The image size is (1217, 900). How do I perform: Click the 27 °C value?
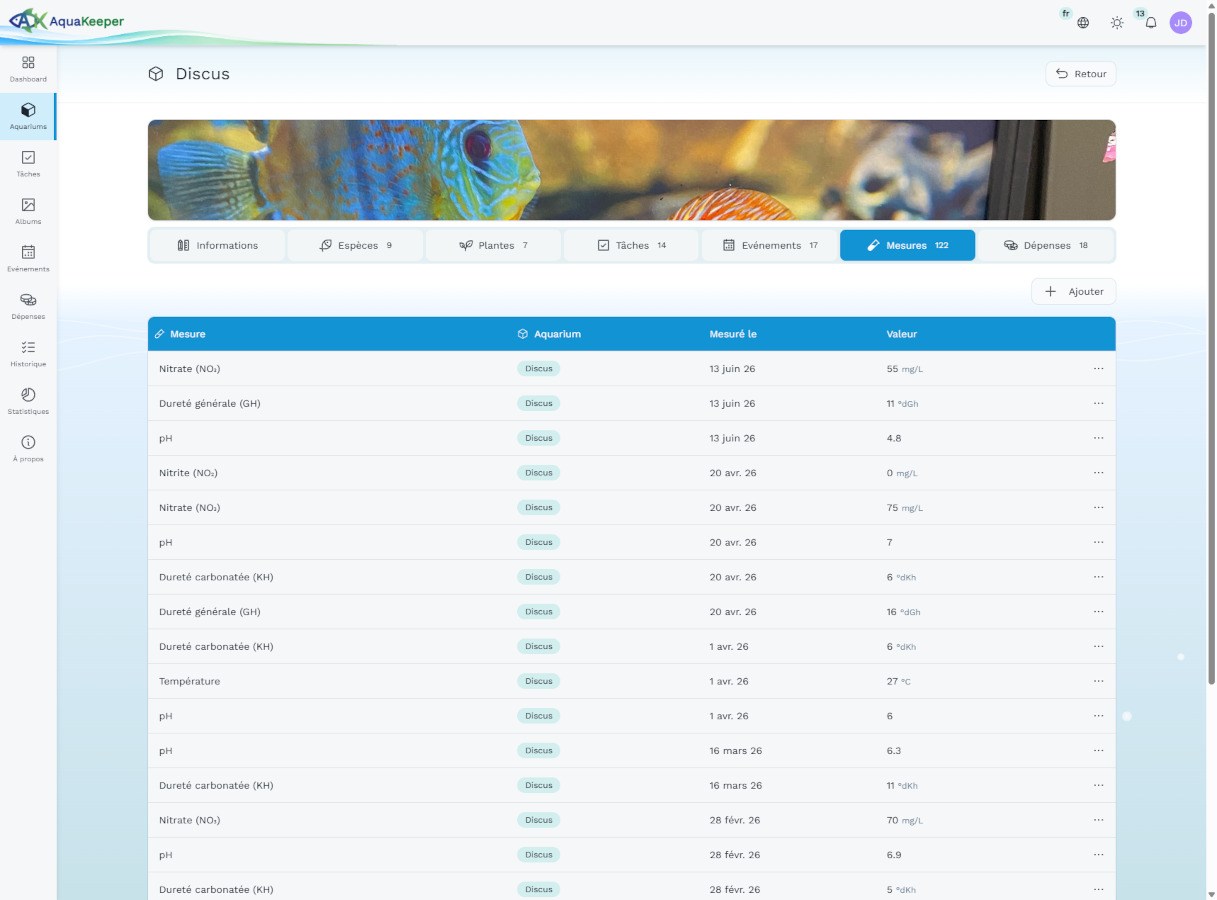pos(898,681)
